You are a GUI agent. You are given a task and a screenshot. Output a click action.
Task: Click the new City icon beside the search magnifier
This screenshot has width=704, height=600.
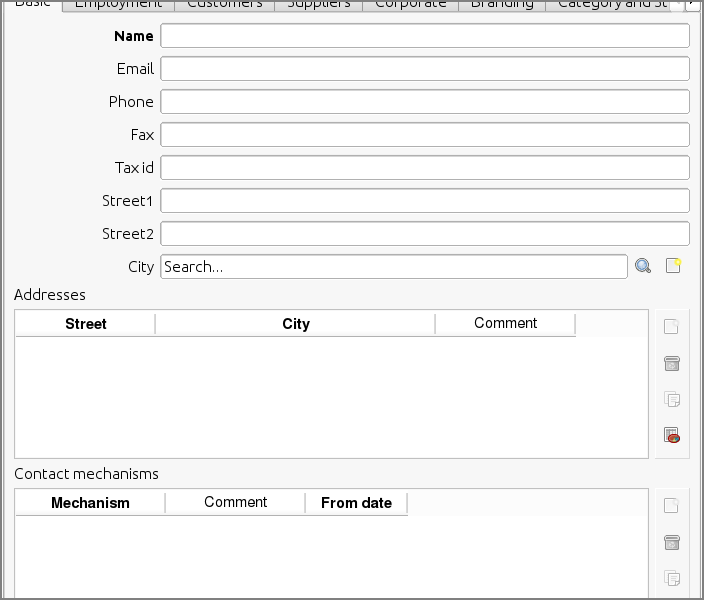(x=673, y=265)
